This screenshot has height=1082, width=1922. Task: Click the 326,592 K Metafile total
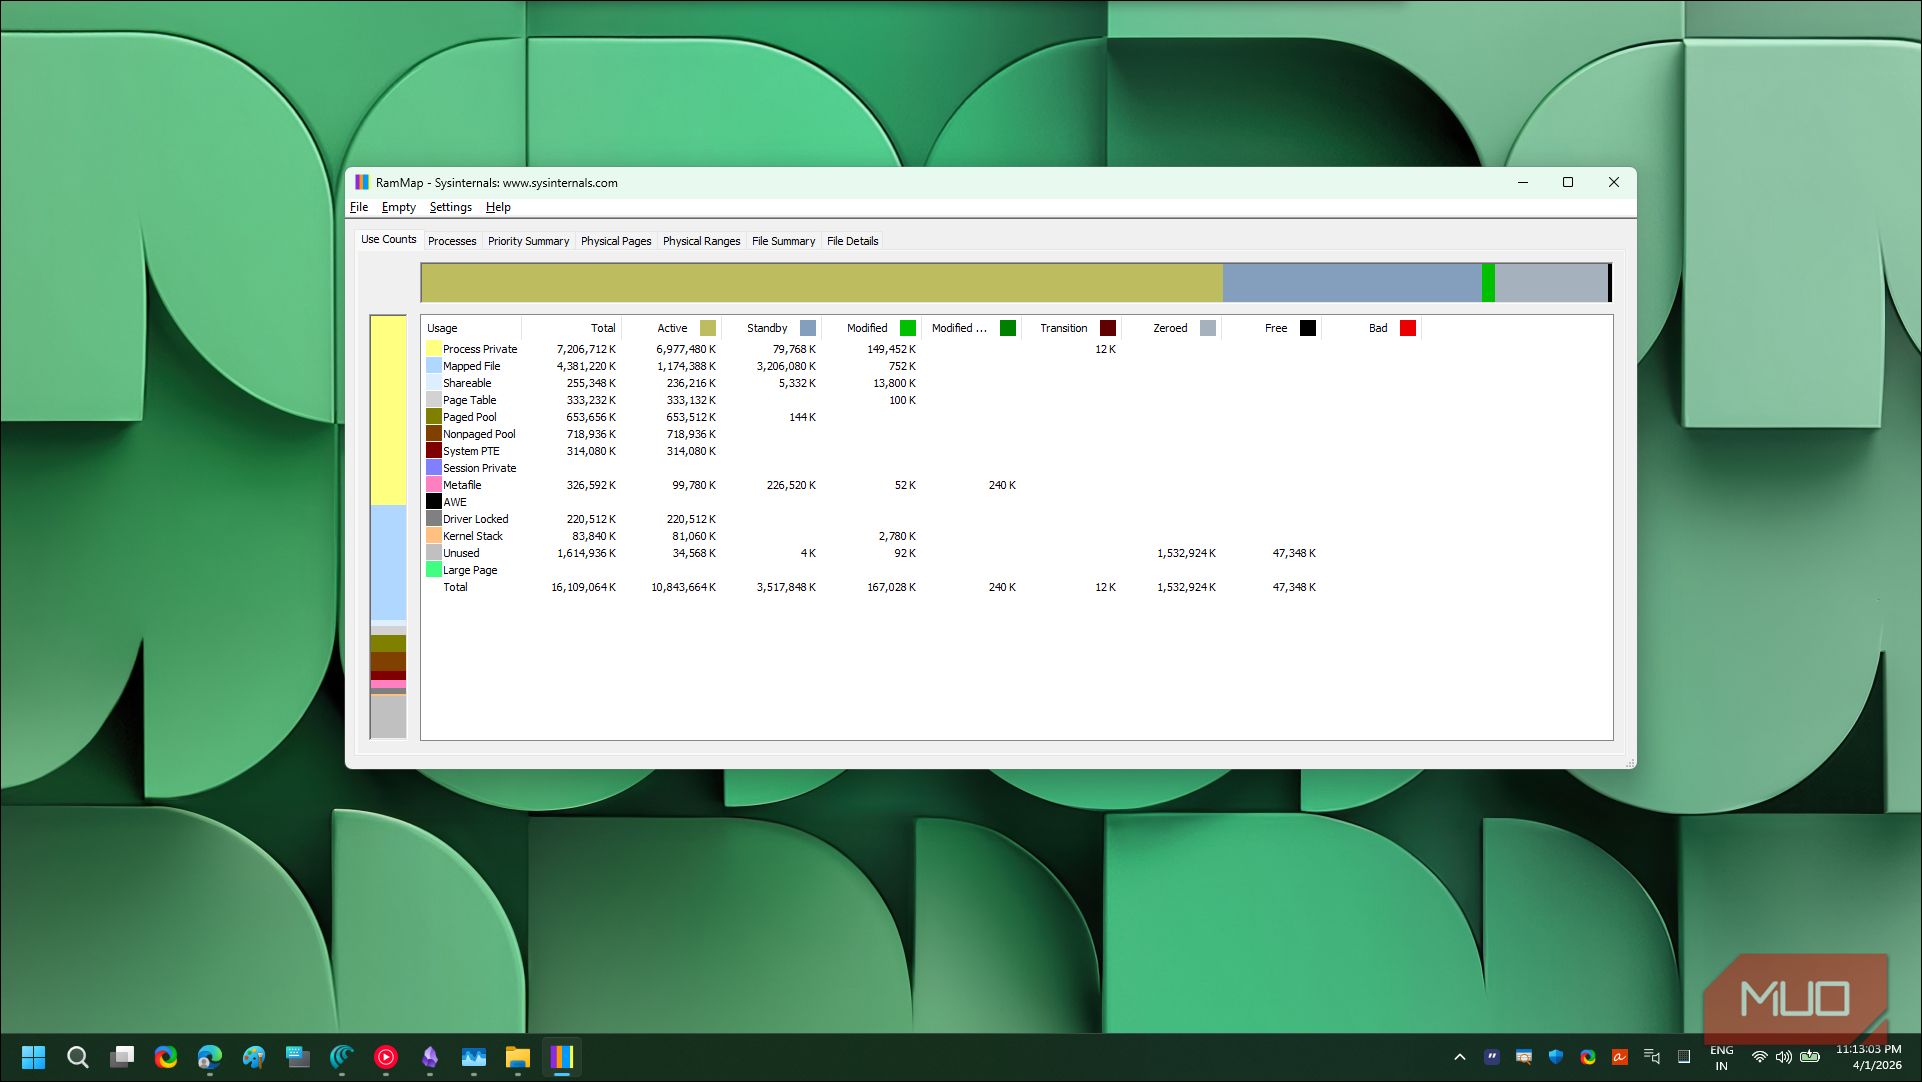[x=592, y=485]
